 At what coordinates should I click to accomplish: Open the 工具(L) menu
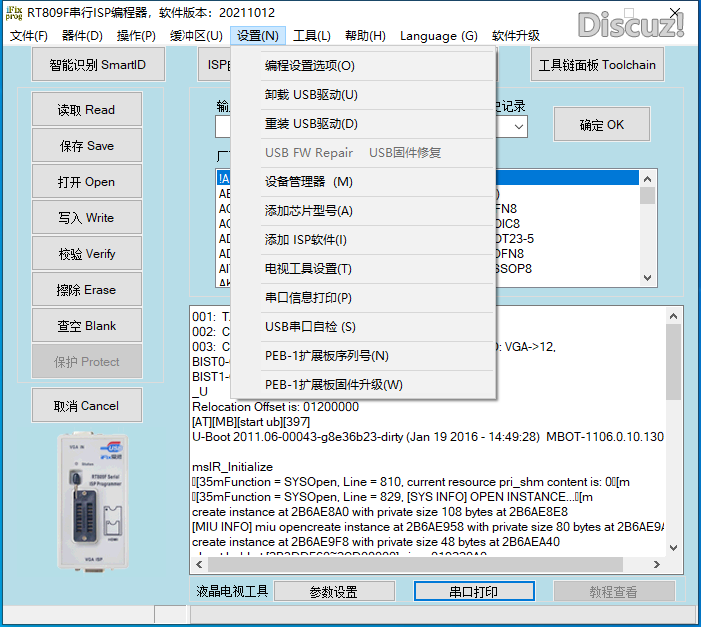(x=312, y=36)
